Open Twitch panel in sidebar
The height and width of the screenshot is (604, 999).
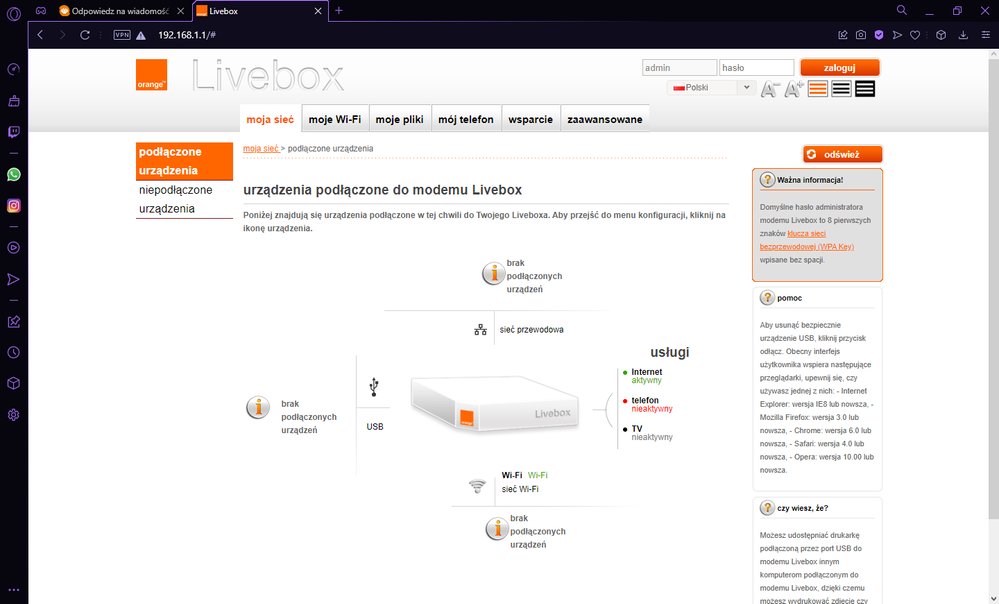(13, 132)
